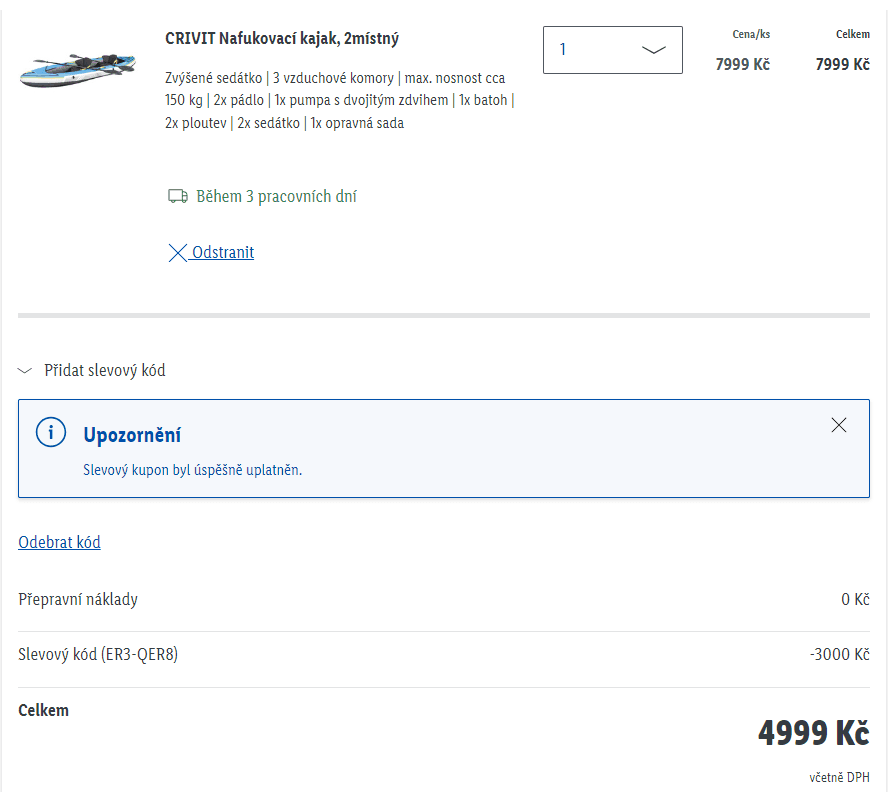The width and height of the screenshot is (888, 792).
Task: Click the Odebrat kód link
Action: (x=59, y=542)
